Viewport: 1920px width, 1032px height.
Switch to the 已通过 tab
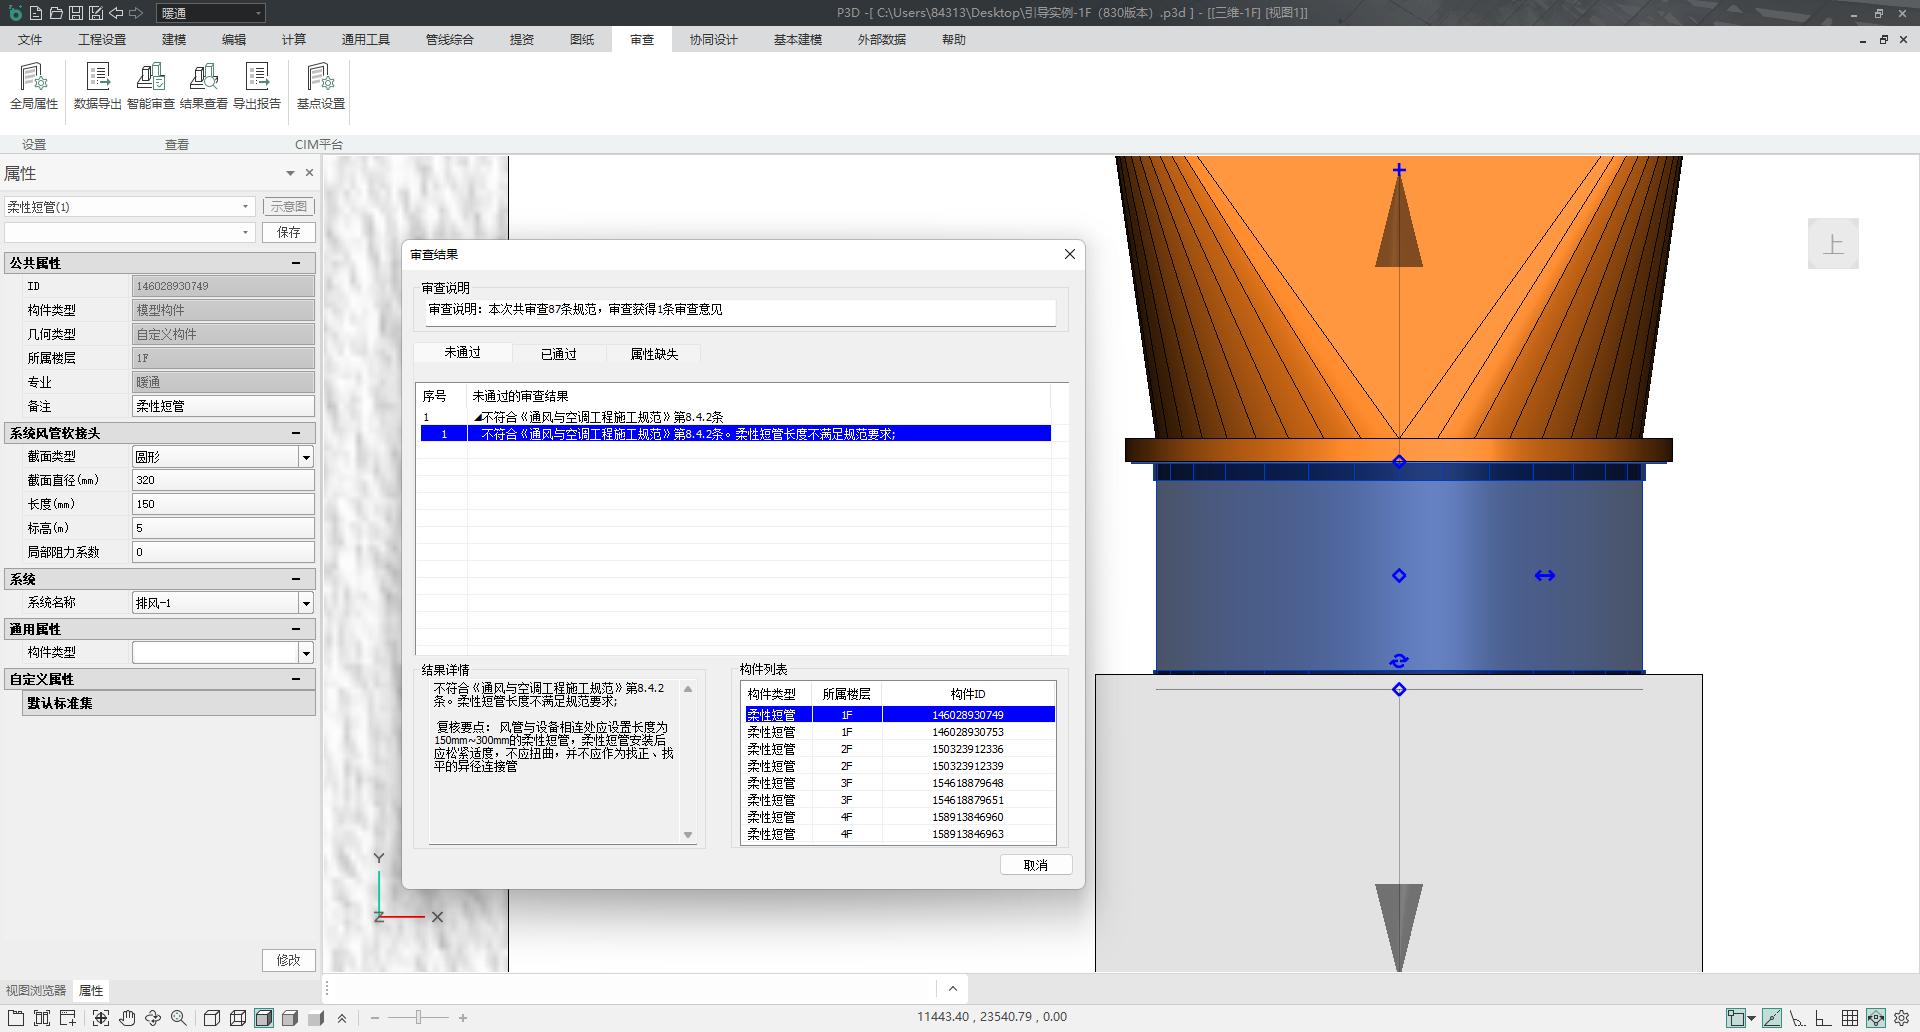[x=558, y=354]
